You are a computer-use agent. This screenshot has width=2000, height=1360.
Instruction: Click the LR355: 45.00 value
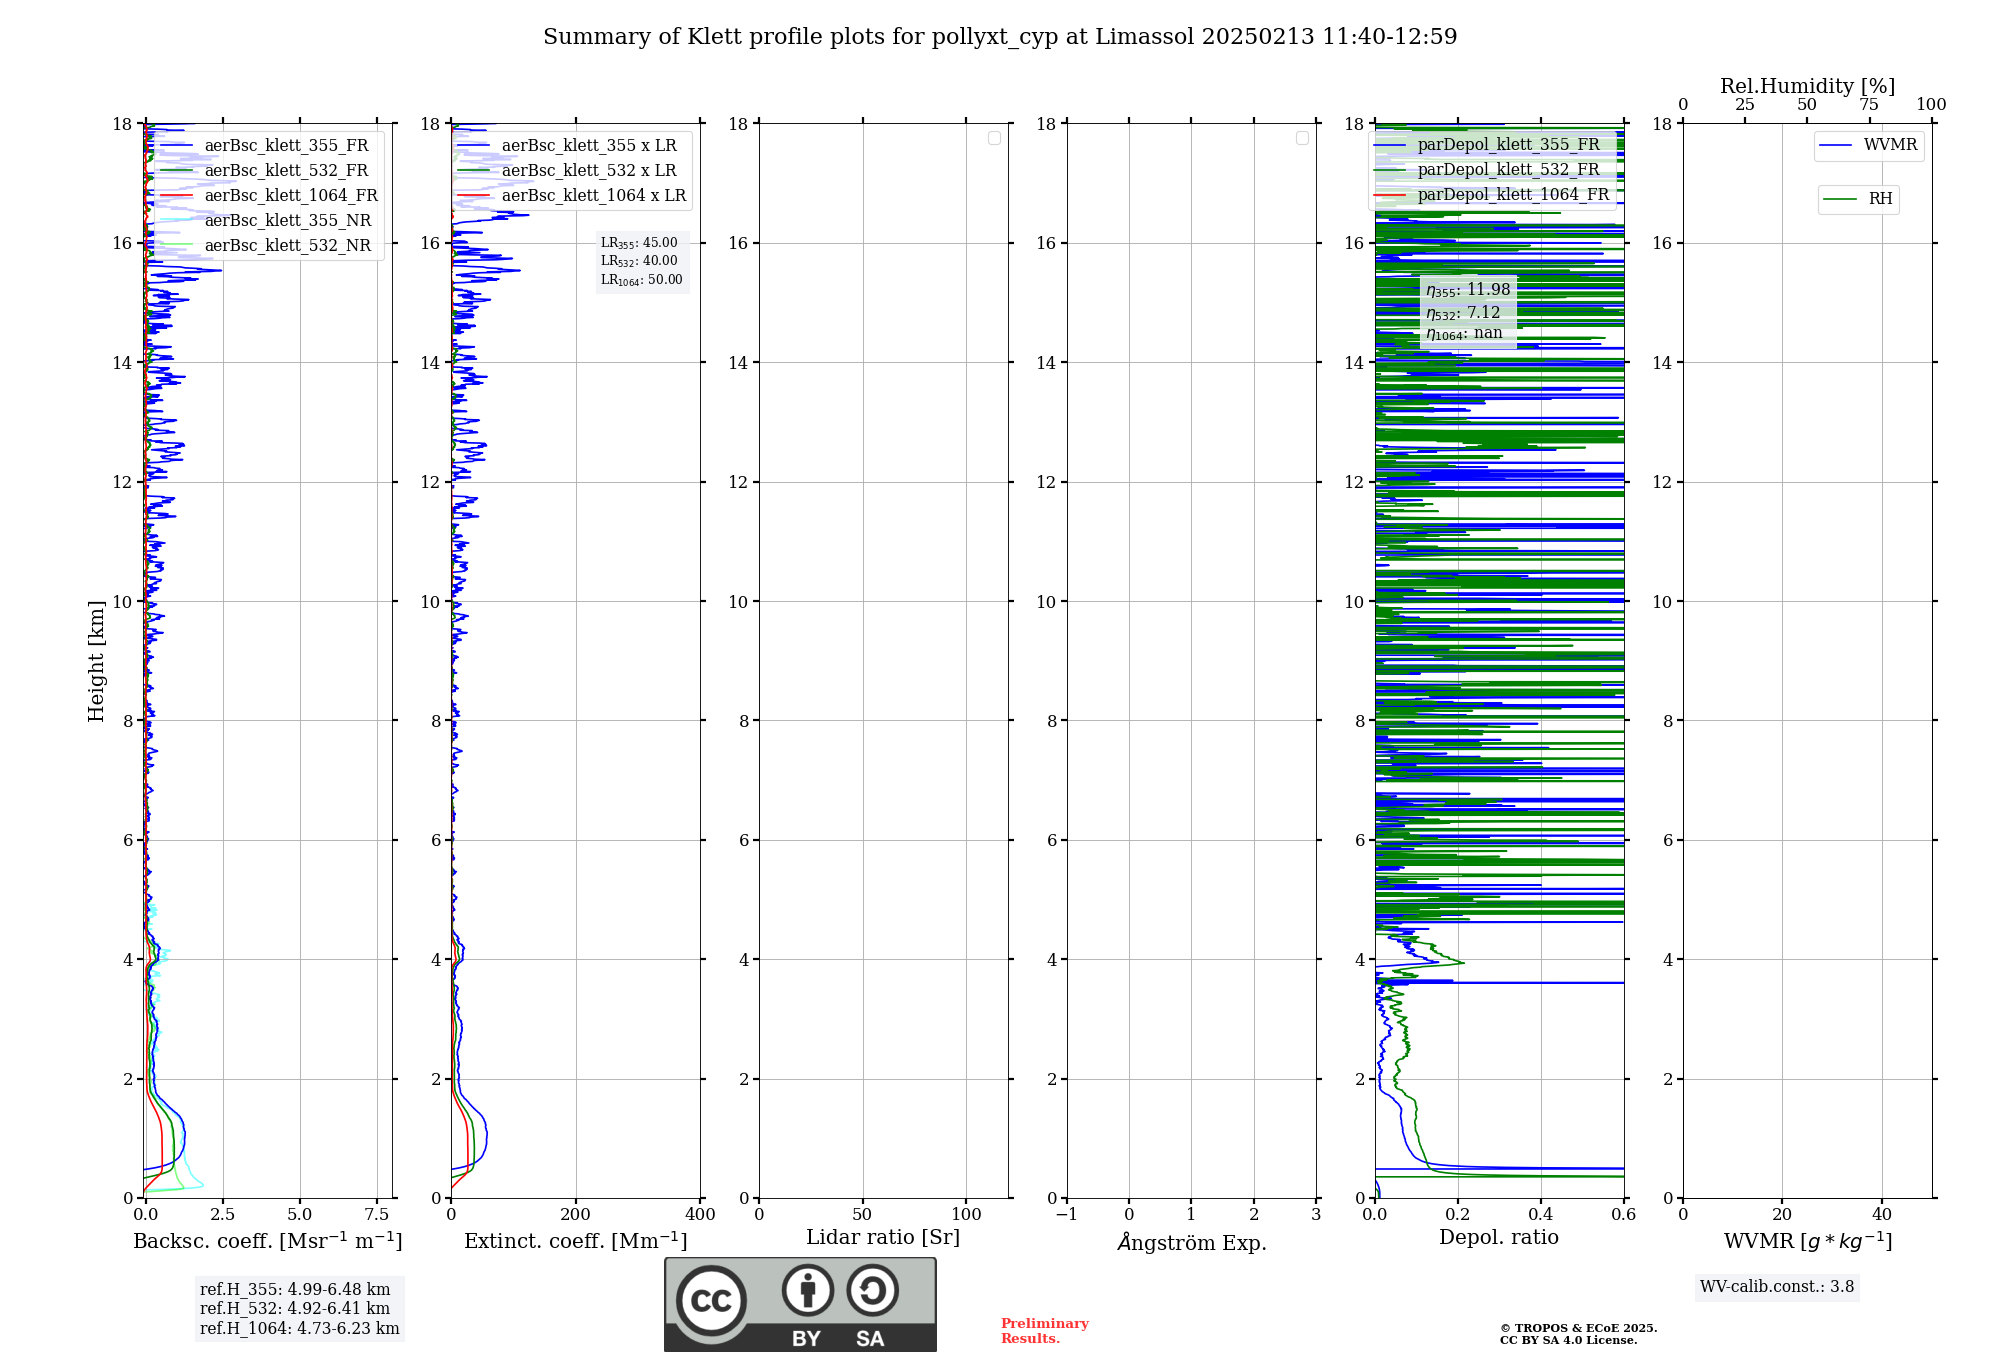639,243
